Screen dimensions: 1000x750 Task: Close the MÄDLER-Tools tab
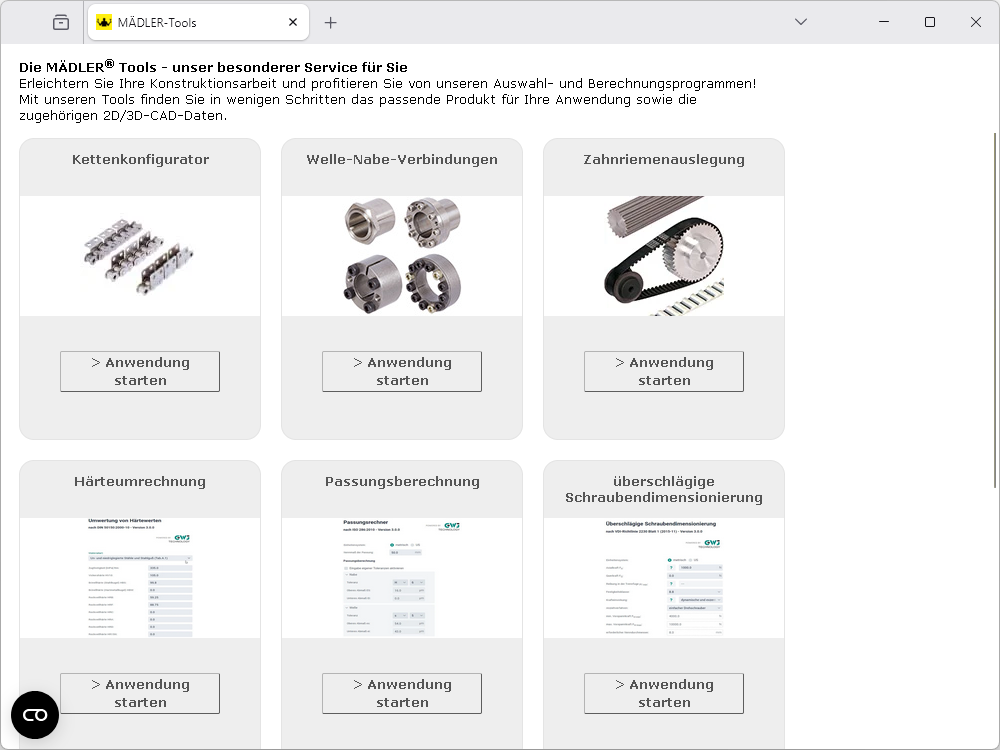pos(293,22)
